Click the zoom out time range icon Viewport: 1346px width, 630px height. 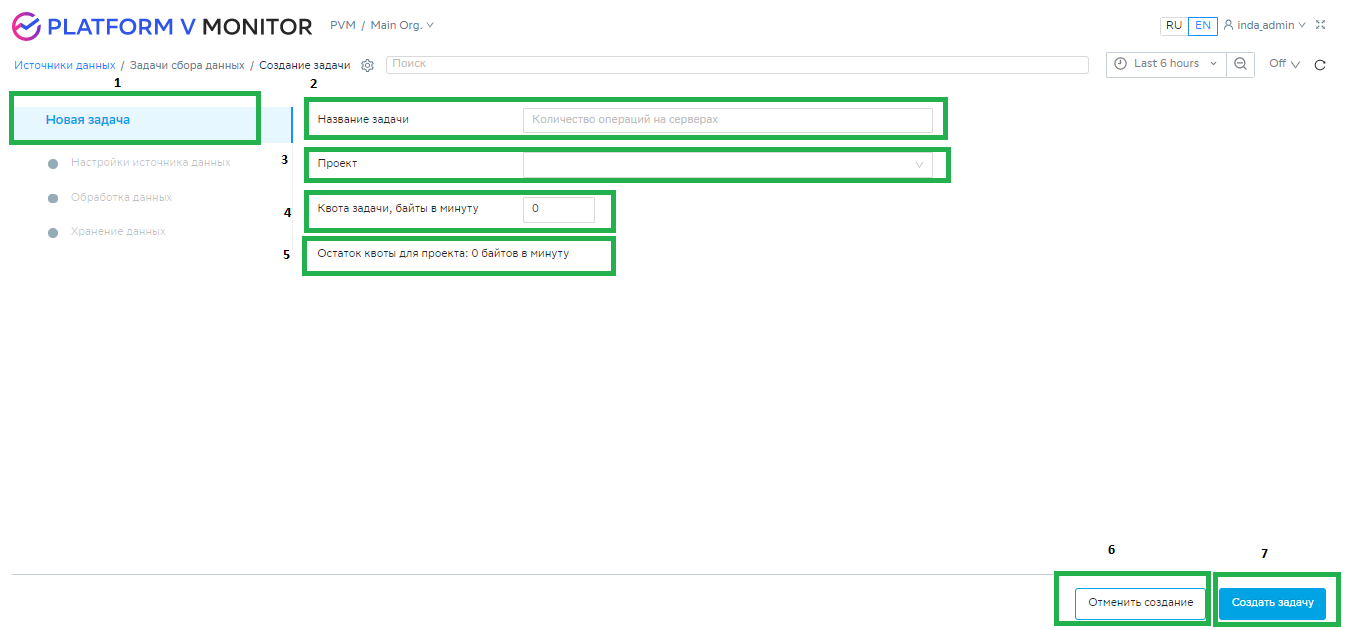[1240, 64]
